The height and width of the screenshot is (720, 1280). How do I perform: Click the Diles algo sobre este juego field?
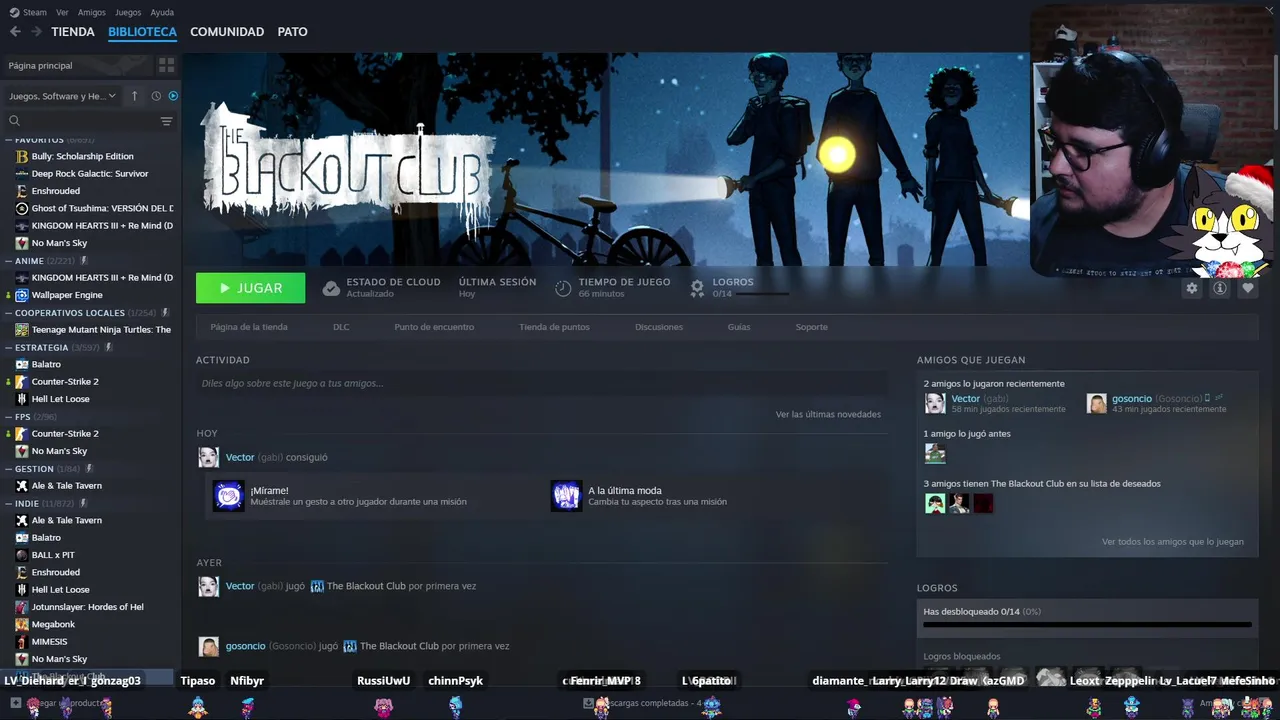pos(541,383)
